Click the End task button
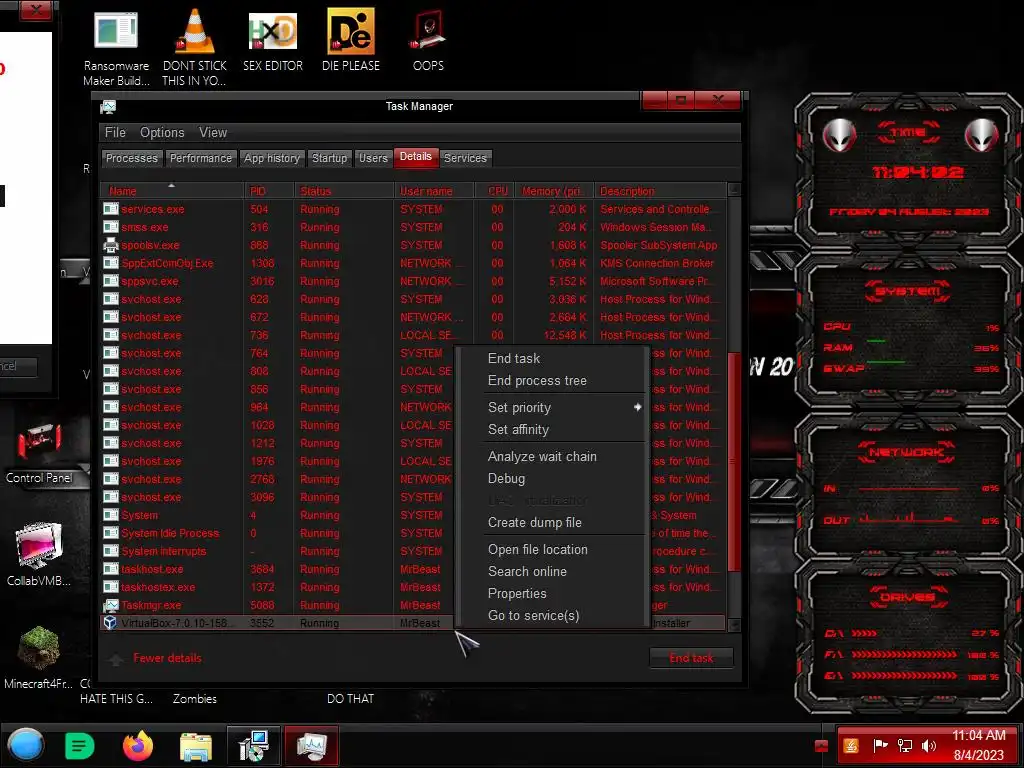The image size is (1024, 768). 691,658
